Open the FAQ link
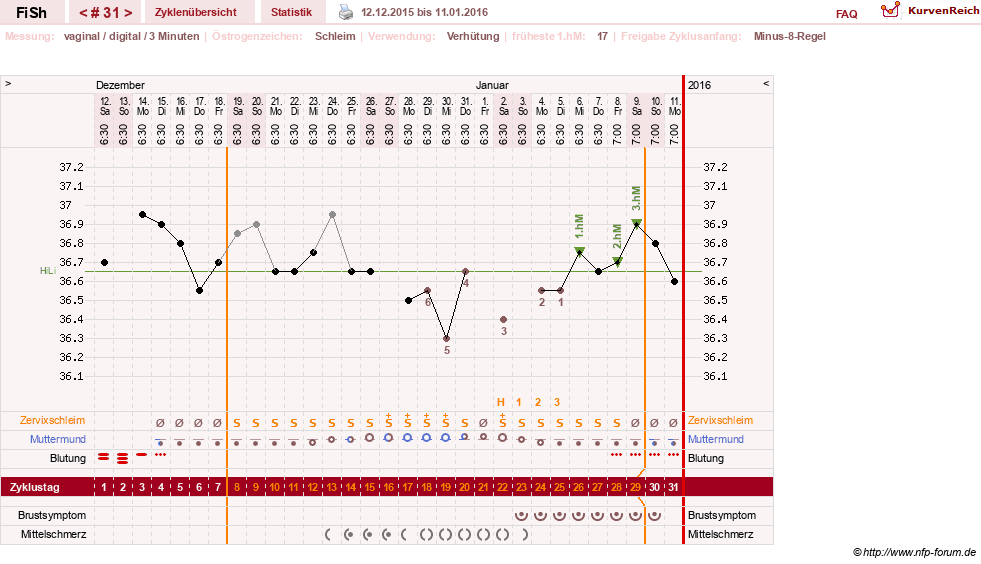This screenshot has height=564, width=981. coord(846,14)
